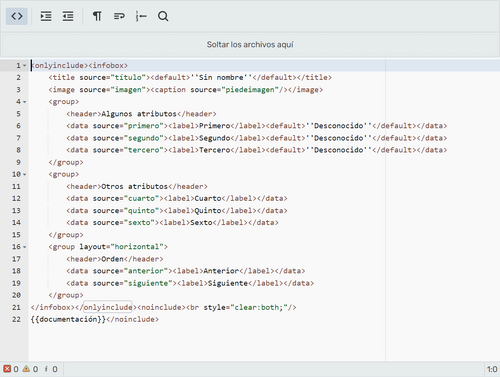Image resolution: width=500 pixels, height=377 pixels.
Task: Click line number 12 in the gutter
Action: (16, 199)
